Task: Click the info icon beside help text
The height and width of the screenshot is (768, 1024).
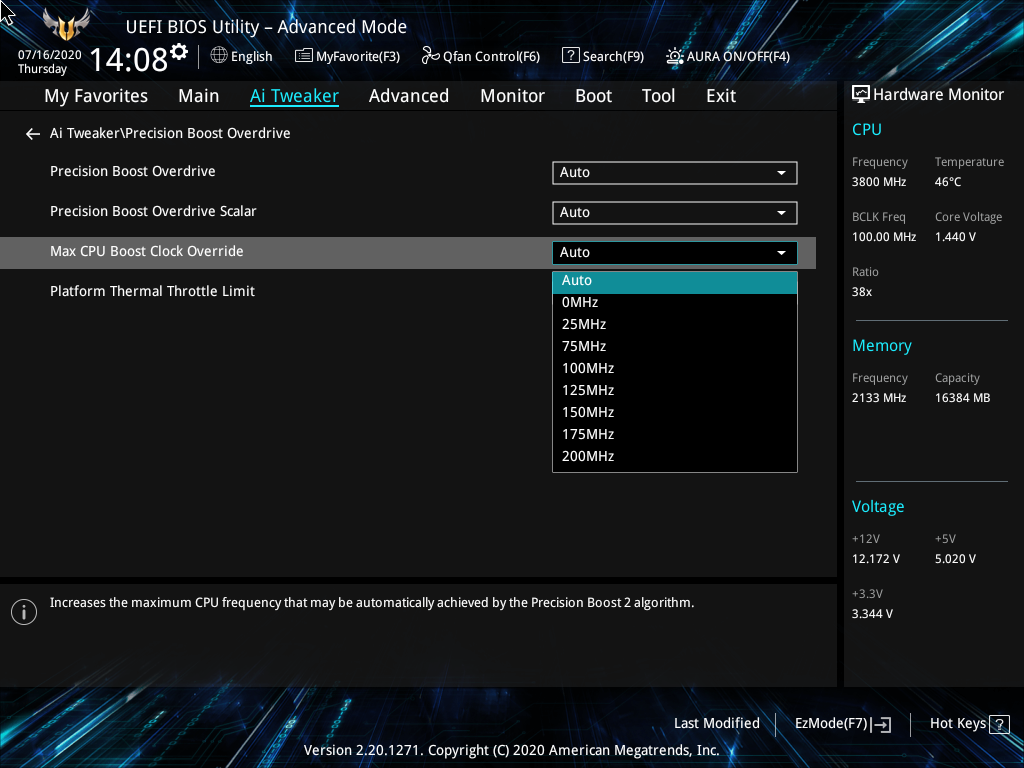Action: 24,612
